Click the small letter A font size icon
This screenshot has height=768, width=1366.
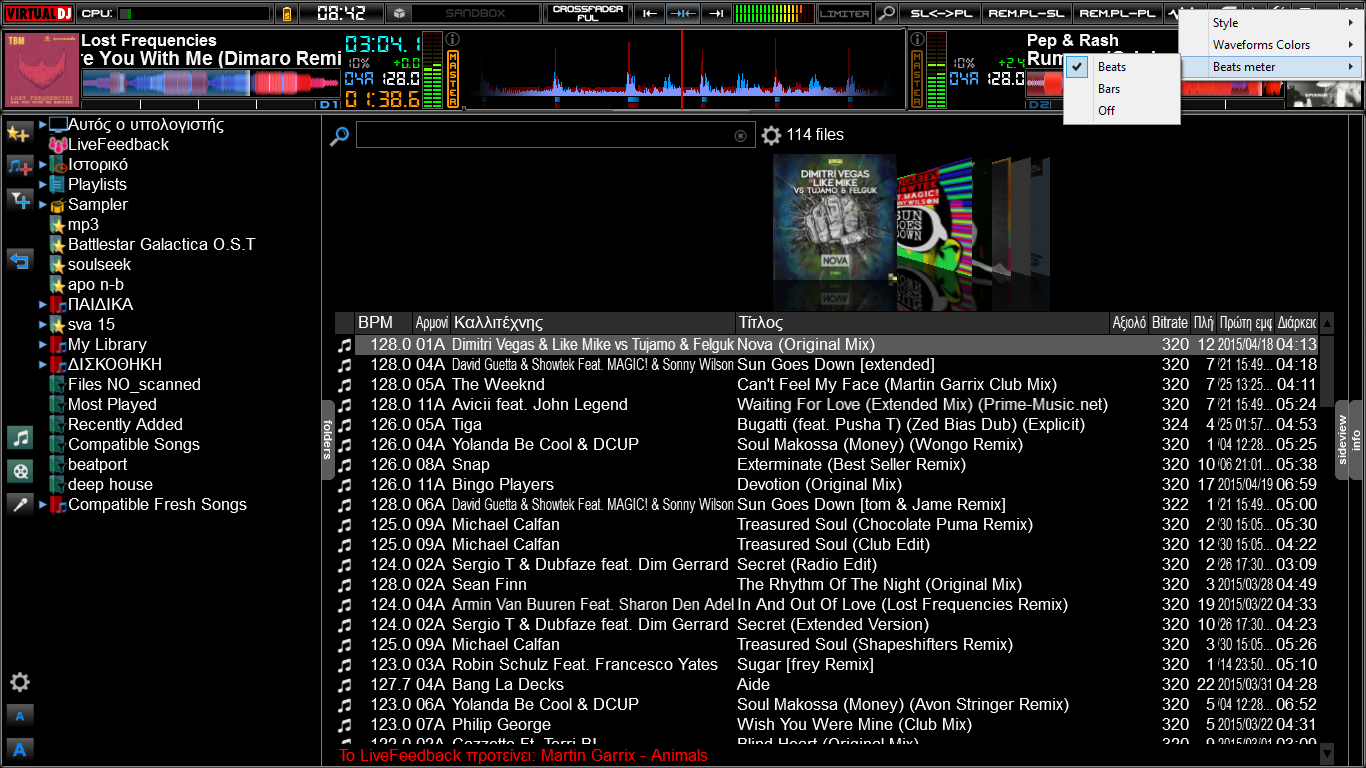[19, 715]
